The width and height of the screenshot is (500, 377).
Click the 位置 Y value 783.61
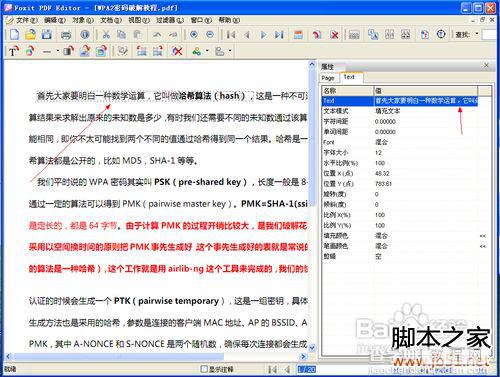coord(383,184)
